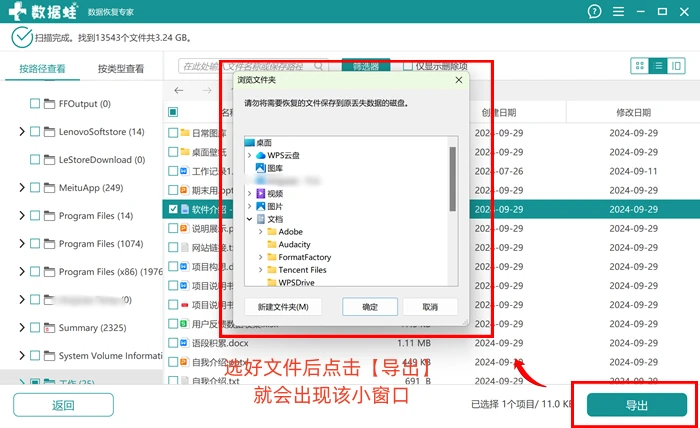Screen dimensions: 700x428
Task: Click the back arrow navigation icon
Action: coord(179,91)
